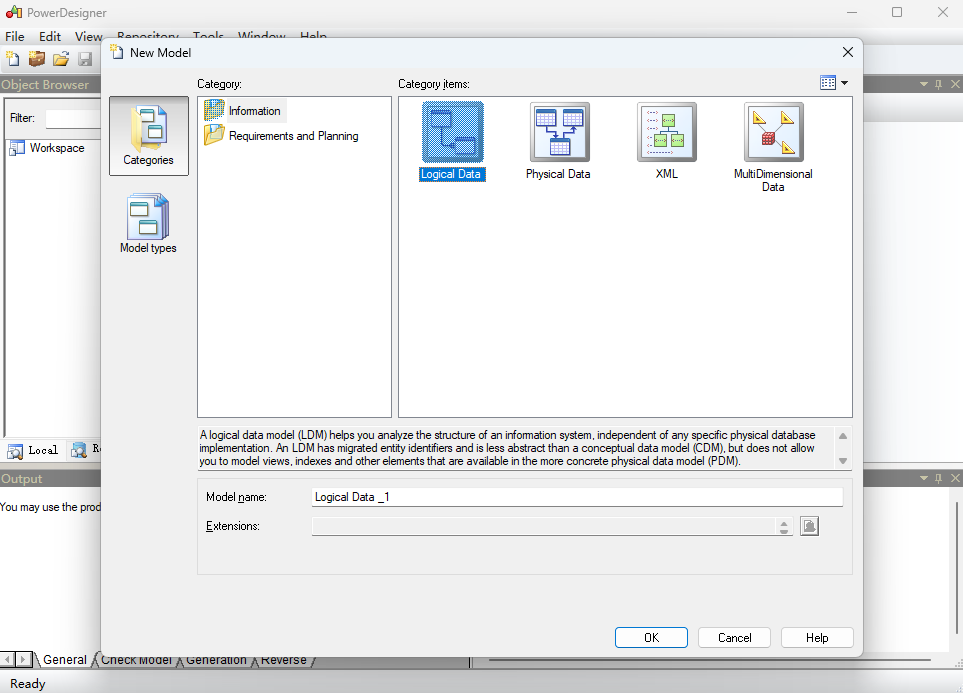Pick the MultiDimensional Data model icon

coord(773,132)
